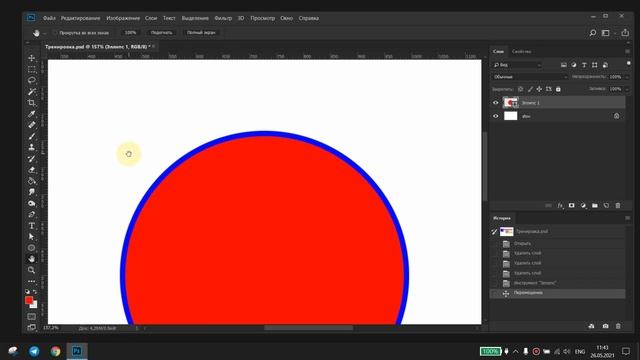Toggle adjustment layers filter icon
This screenshot has width=640, height=360.
pyautogui.click(x=574, y=65)
